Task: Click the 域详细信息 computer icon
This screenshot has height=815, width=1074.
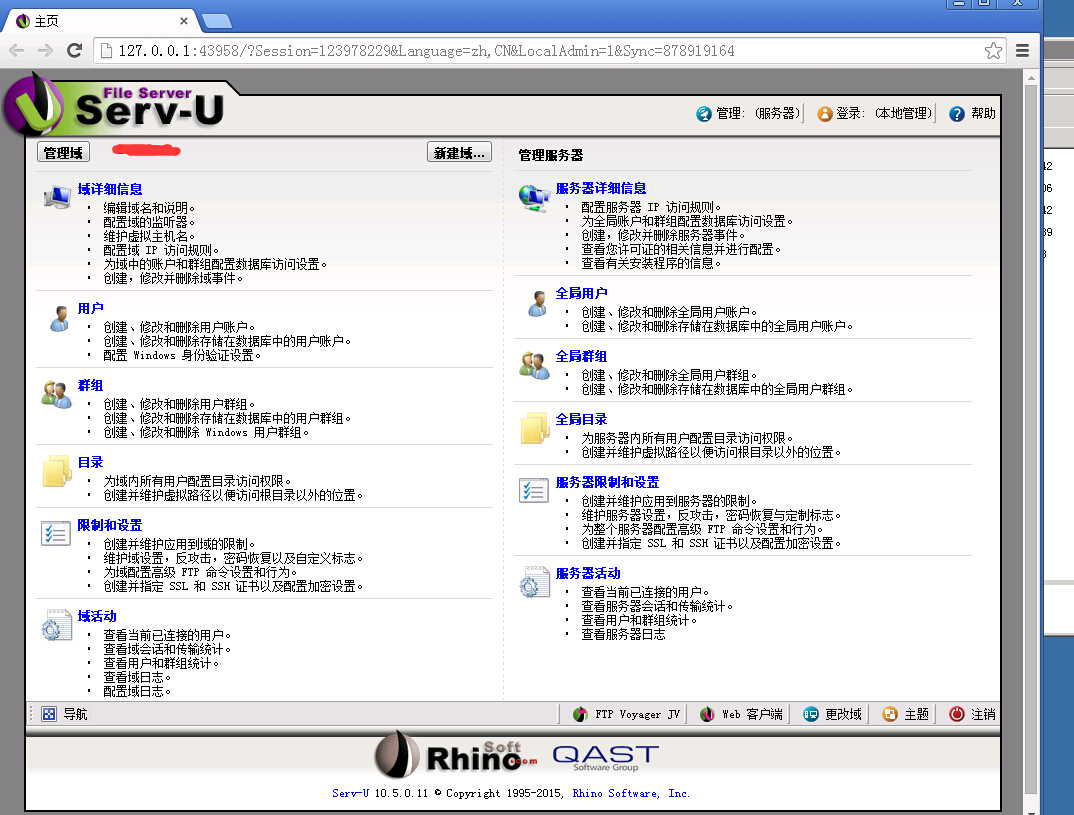Action: 57,197
